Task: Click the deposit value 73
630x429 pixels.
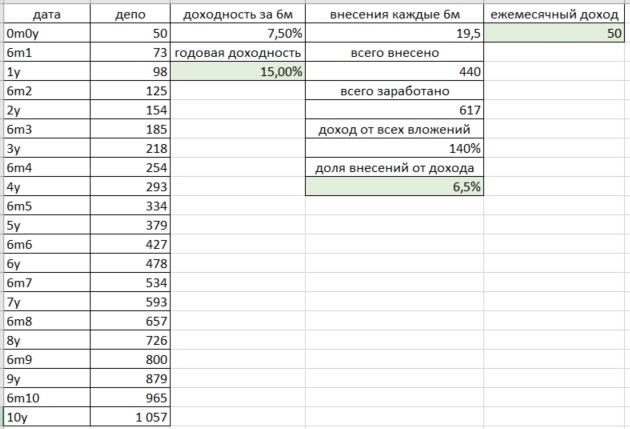Action: pyautogui.click(x=130, y=52)
